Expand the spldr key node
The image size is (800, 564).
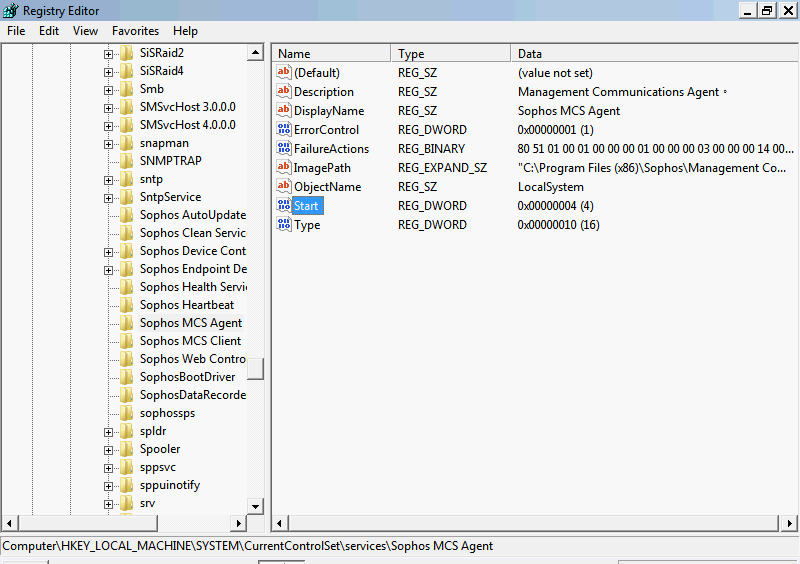(108, 432)
